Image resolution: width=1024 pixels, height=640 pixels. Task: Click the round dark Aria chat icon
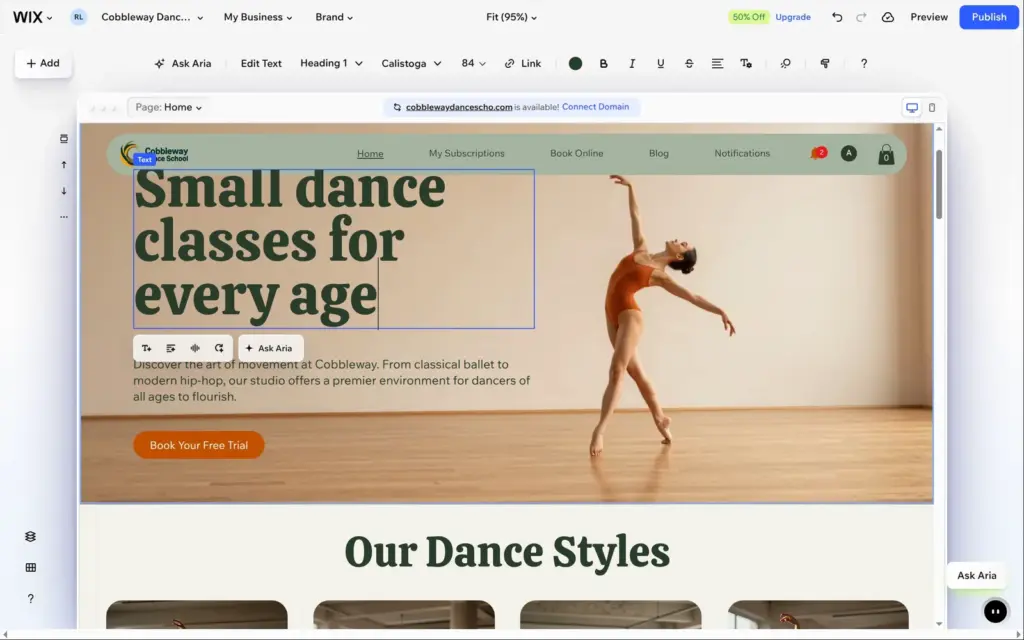tap(995, 611)
